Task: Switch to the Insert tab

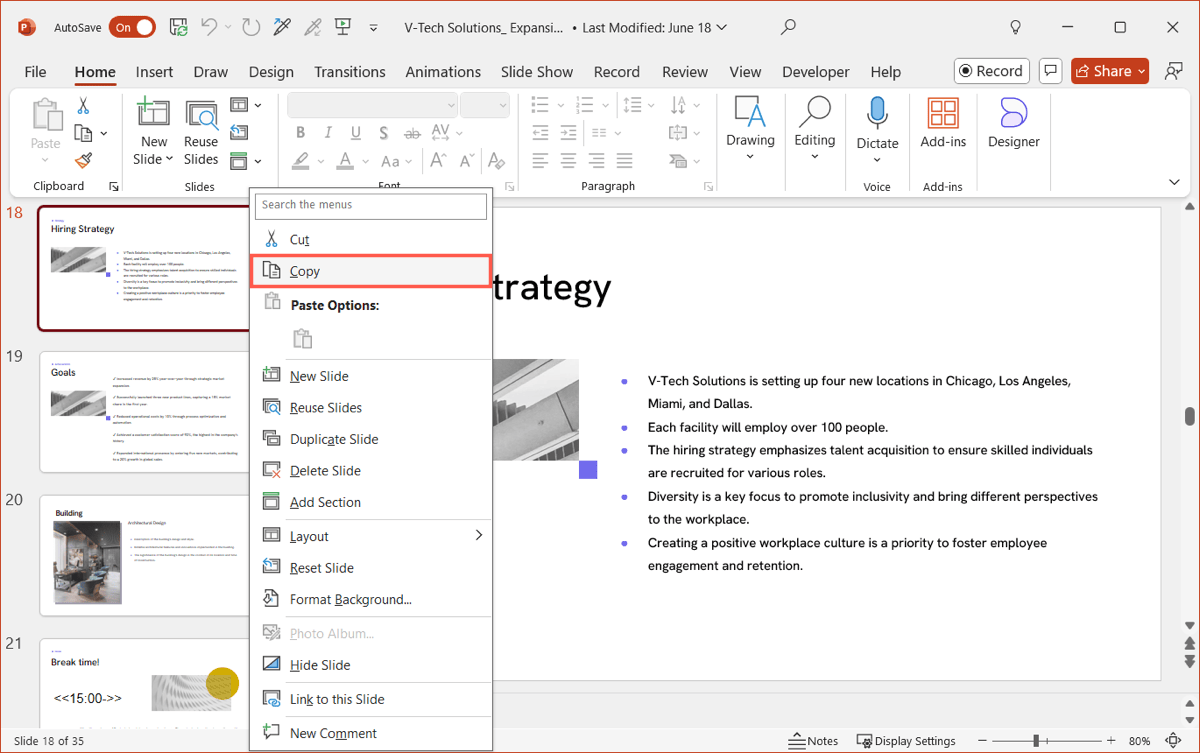Action: pos(154,72)
